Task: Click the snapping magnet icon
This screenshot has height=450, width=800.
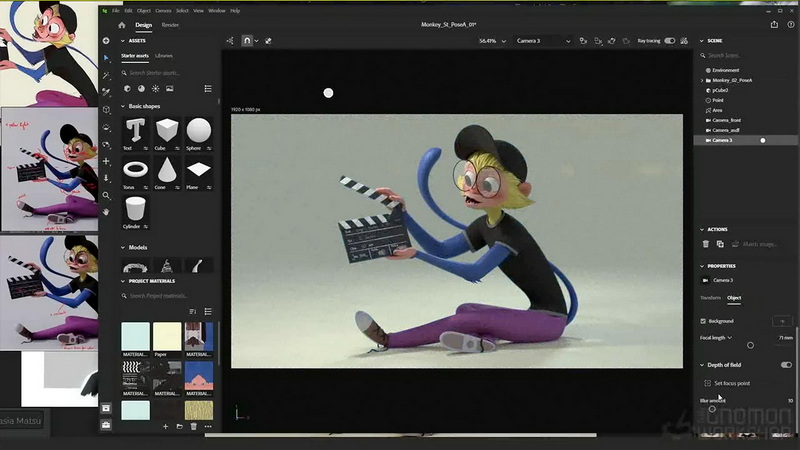Action: [x=247, y=41]
